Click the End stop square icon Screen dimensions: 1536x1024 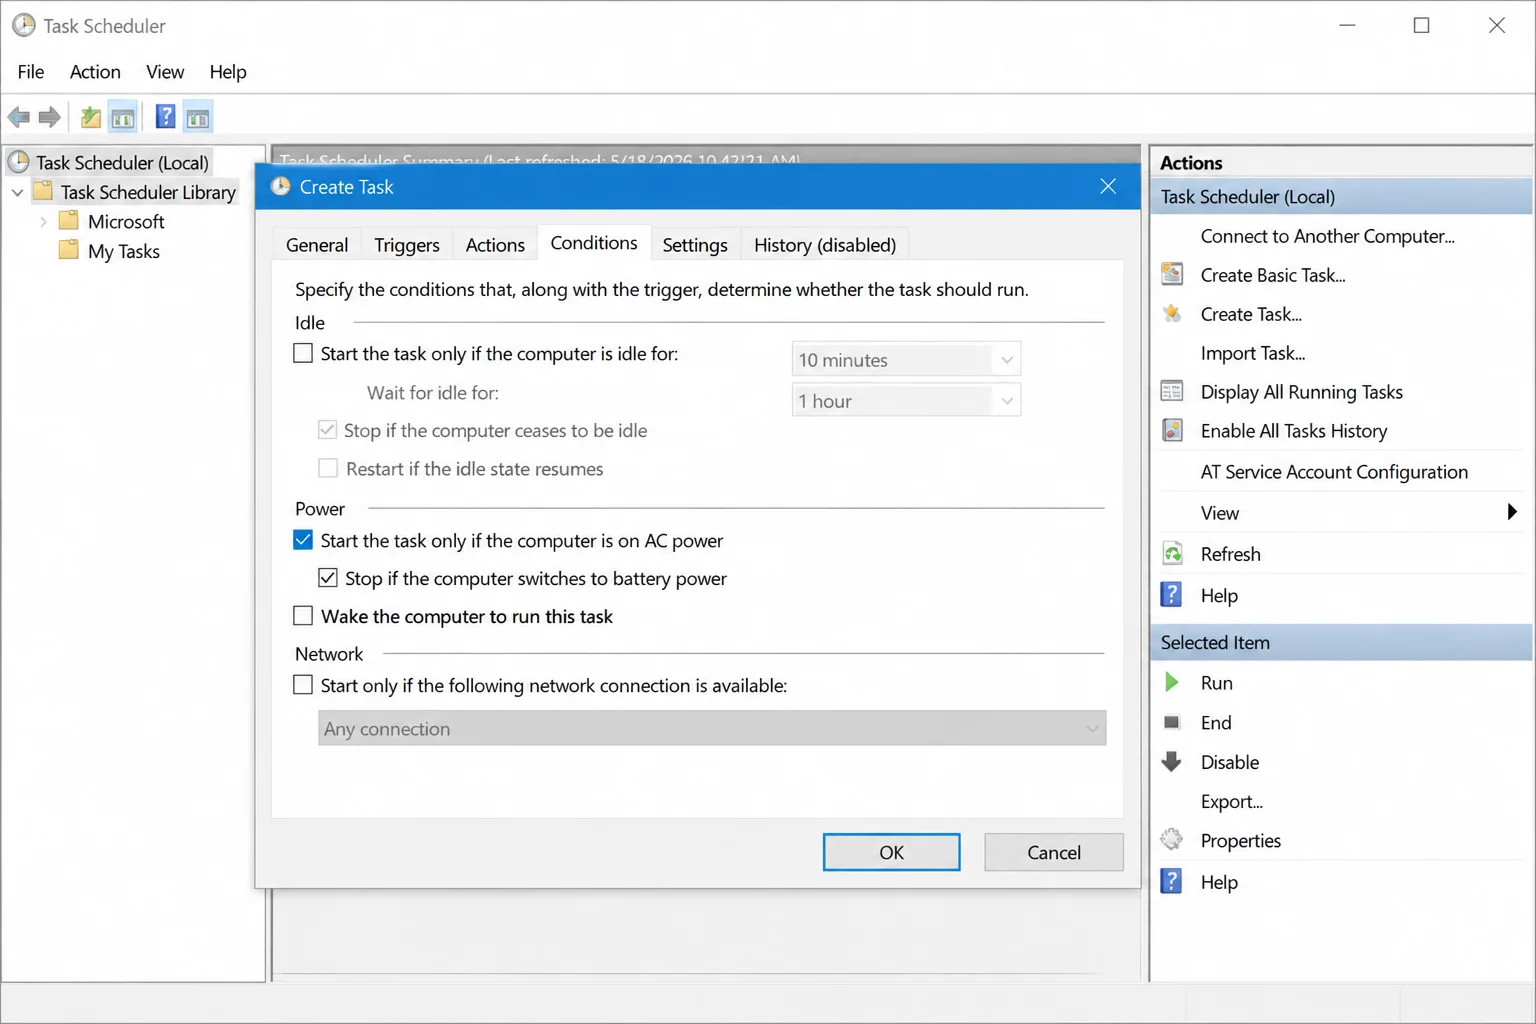(x=1172, y=722)
